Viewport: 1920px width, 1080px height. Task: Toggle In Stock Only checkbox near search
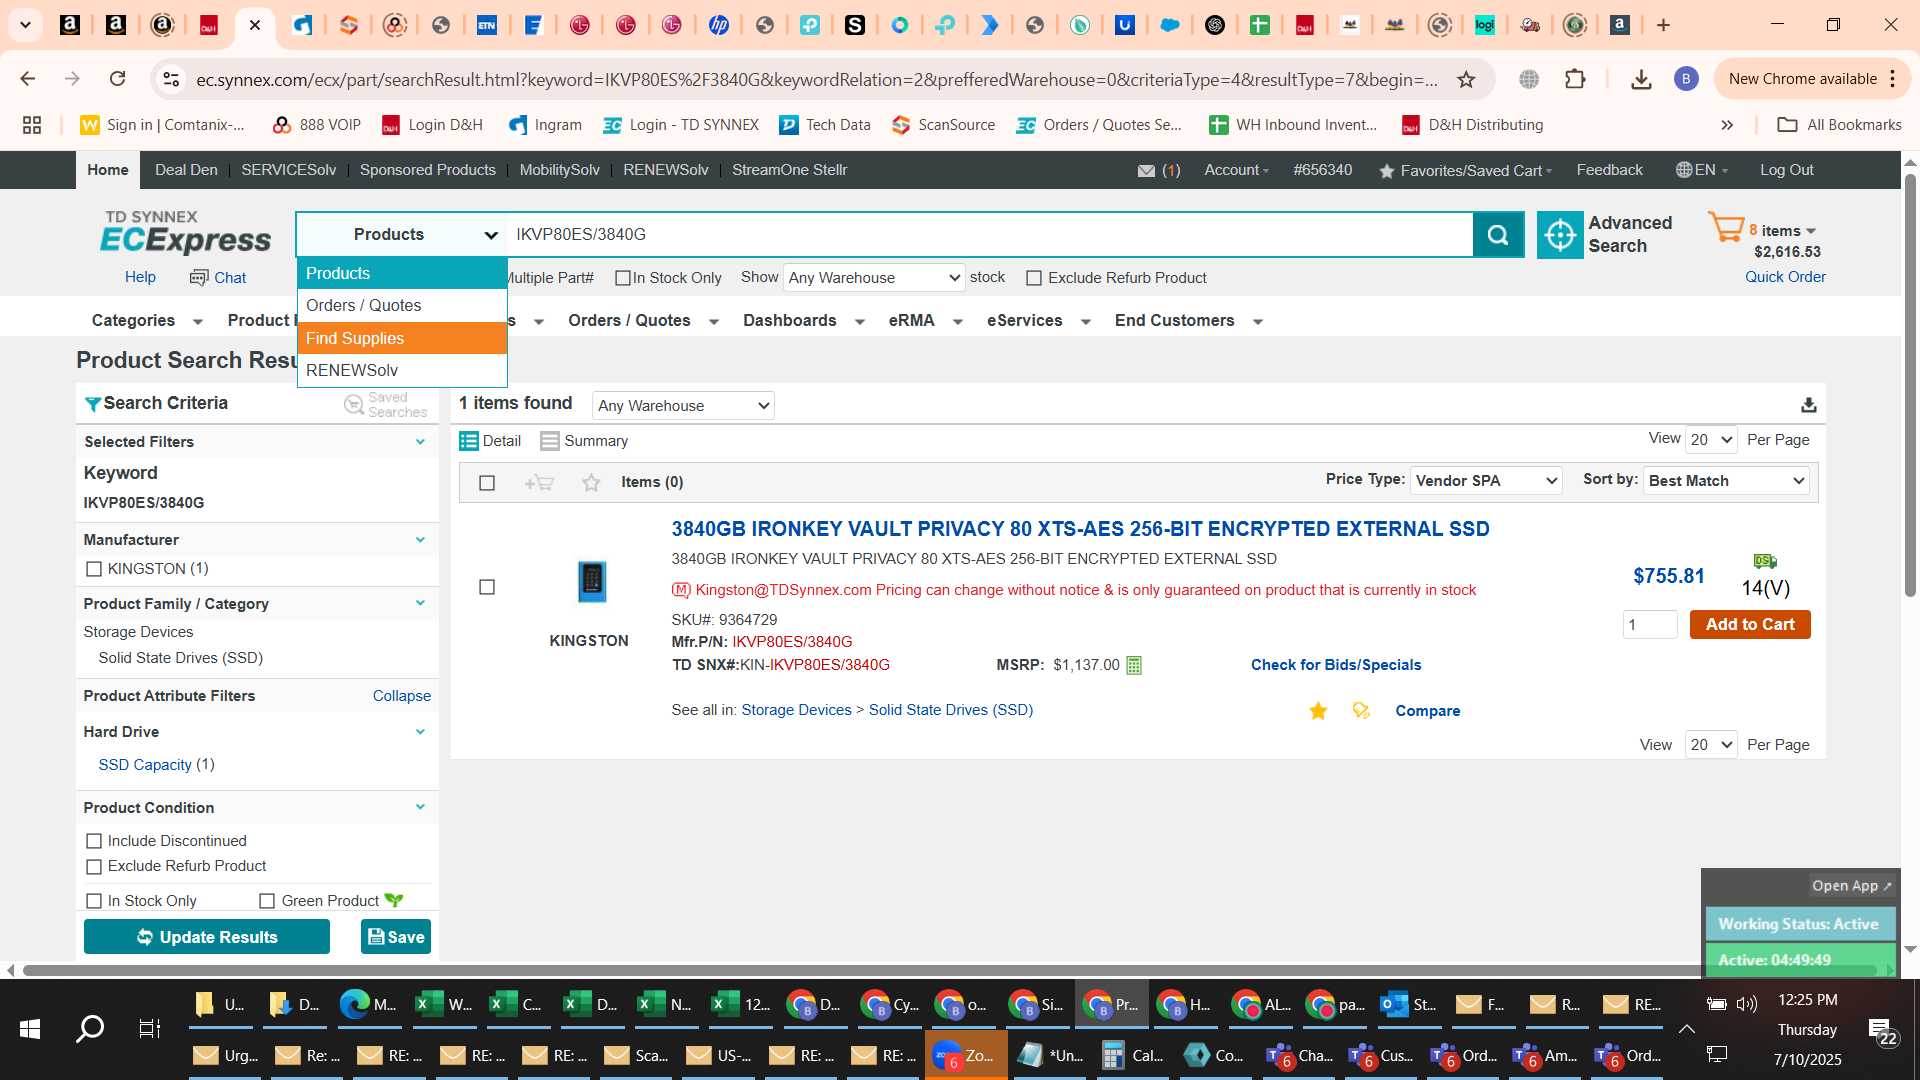(623, 278)
